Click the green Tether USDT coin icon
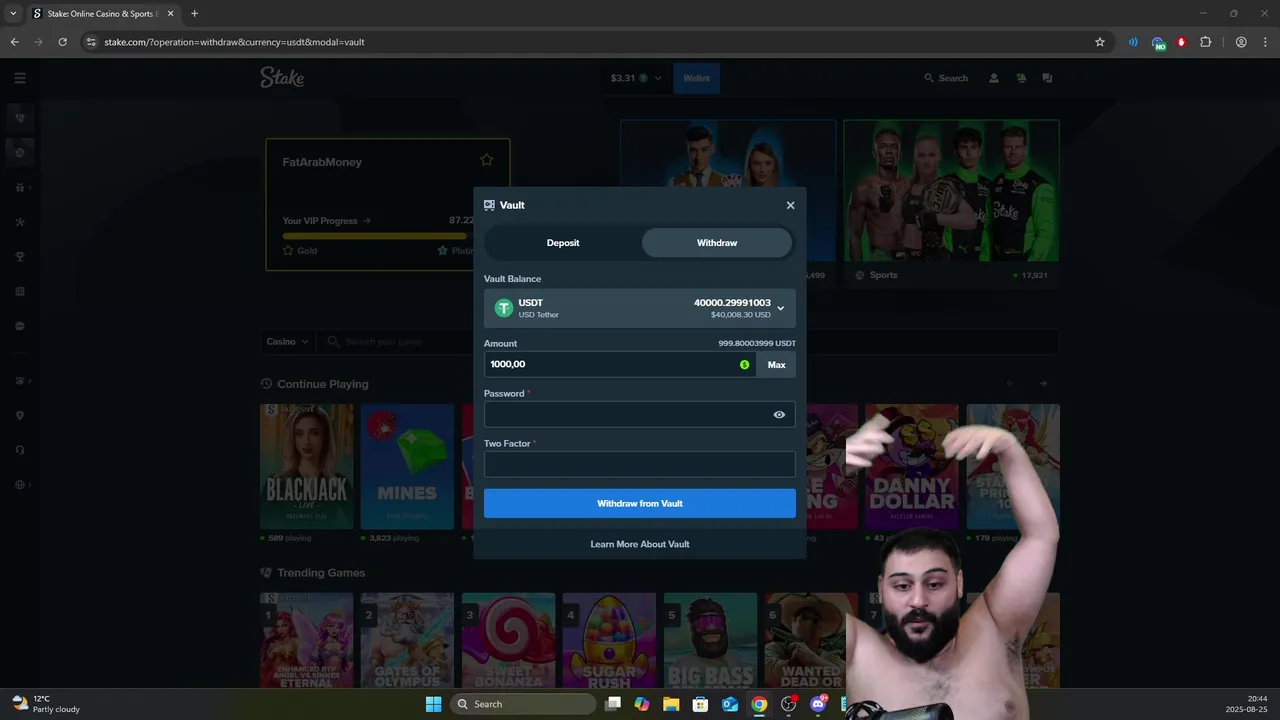Image resolution: width=1280 pixels, height=720 pixels. point(503,308)
